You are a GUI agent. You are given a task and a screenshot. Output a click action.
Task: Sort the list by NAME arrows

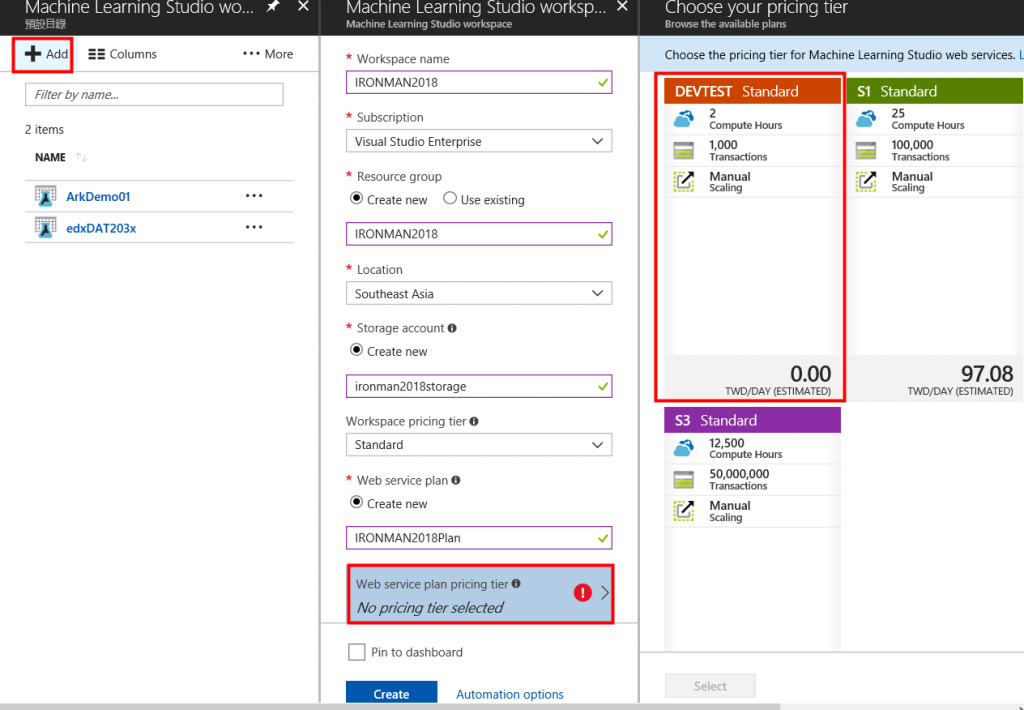pyautogui.click(x=81, y=157)
